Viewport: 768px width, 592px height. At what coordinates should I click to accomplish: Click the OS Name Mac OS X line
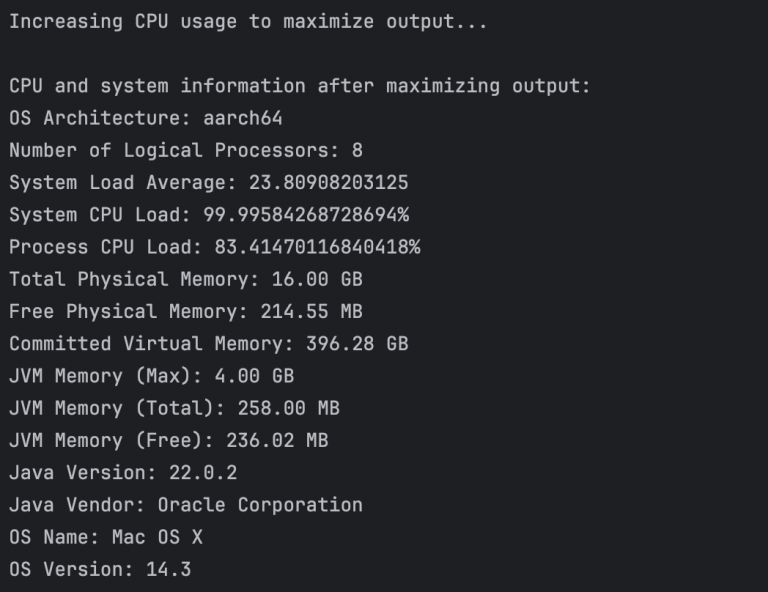[x=106, y=537]
